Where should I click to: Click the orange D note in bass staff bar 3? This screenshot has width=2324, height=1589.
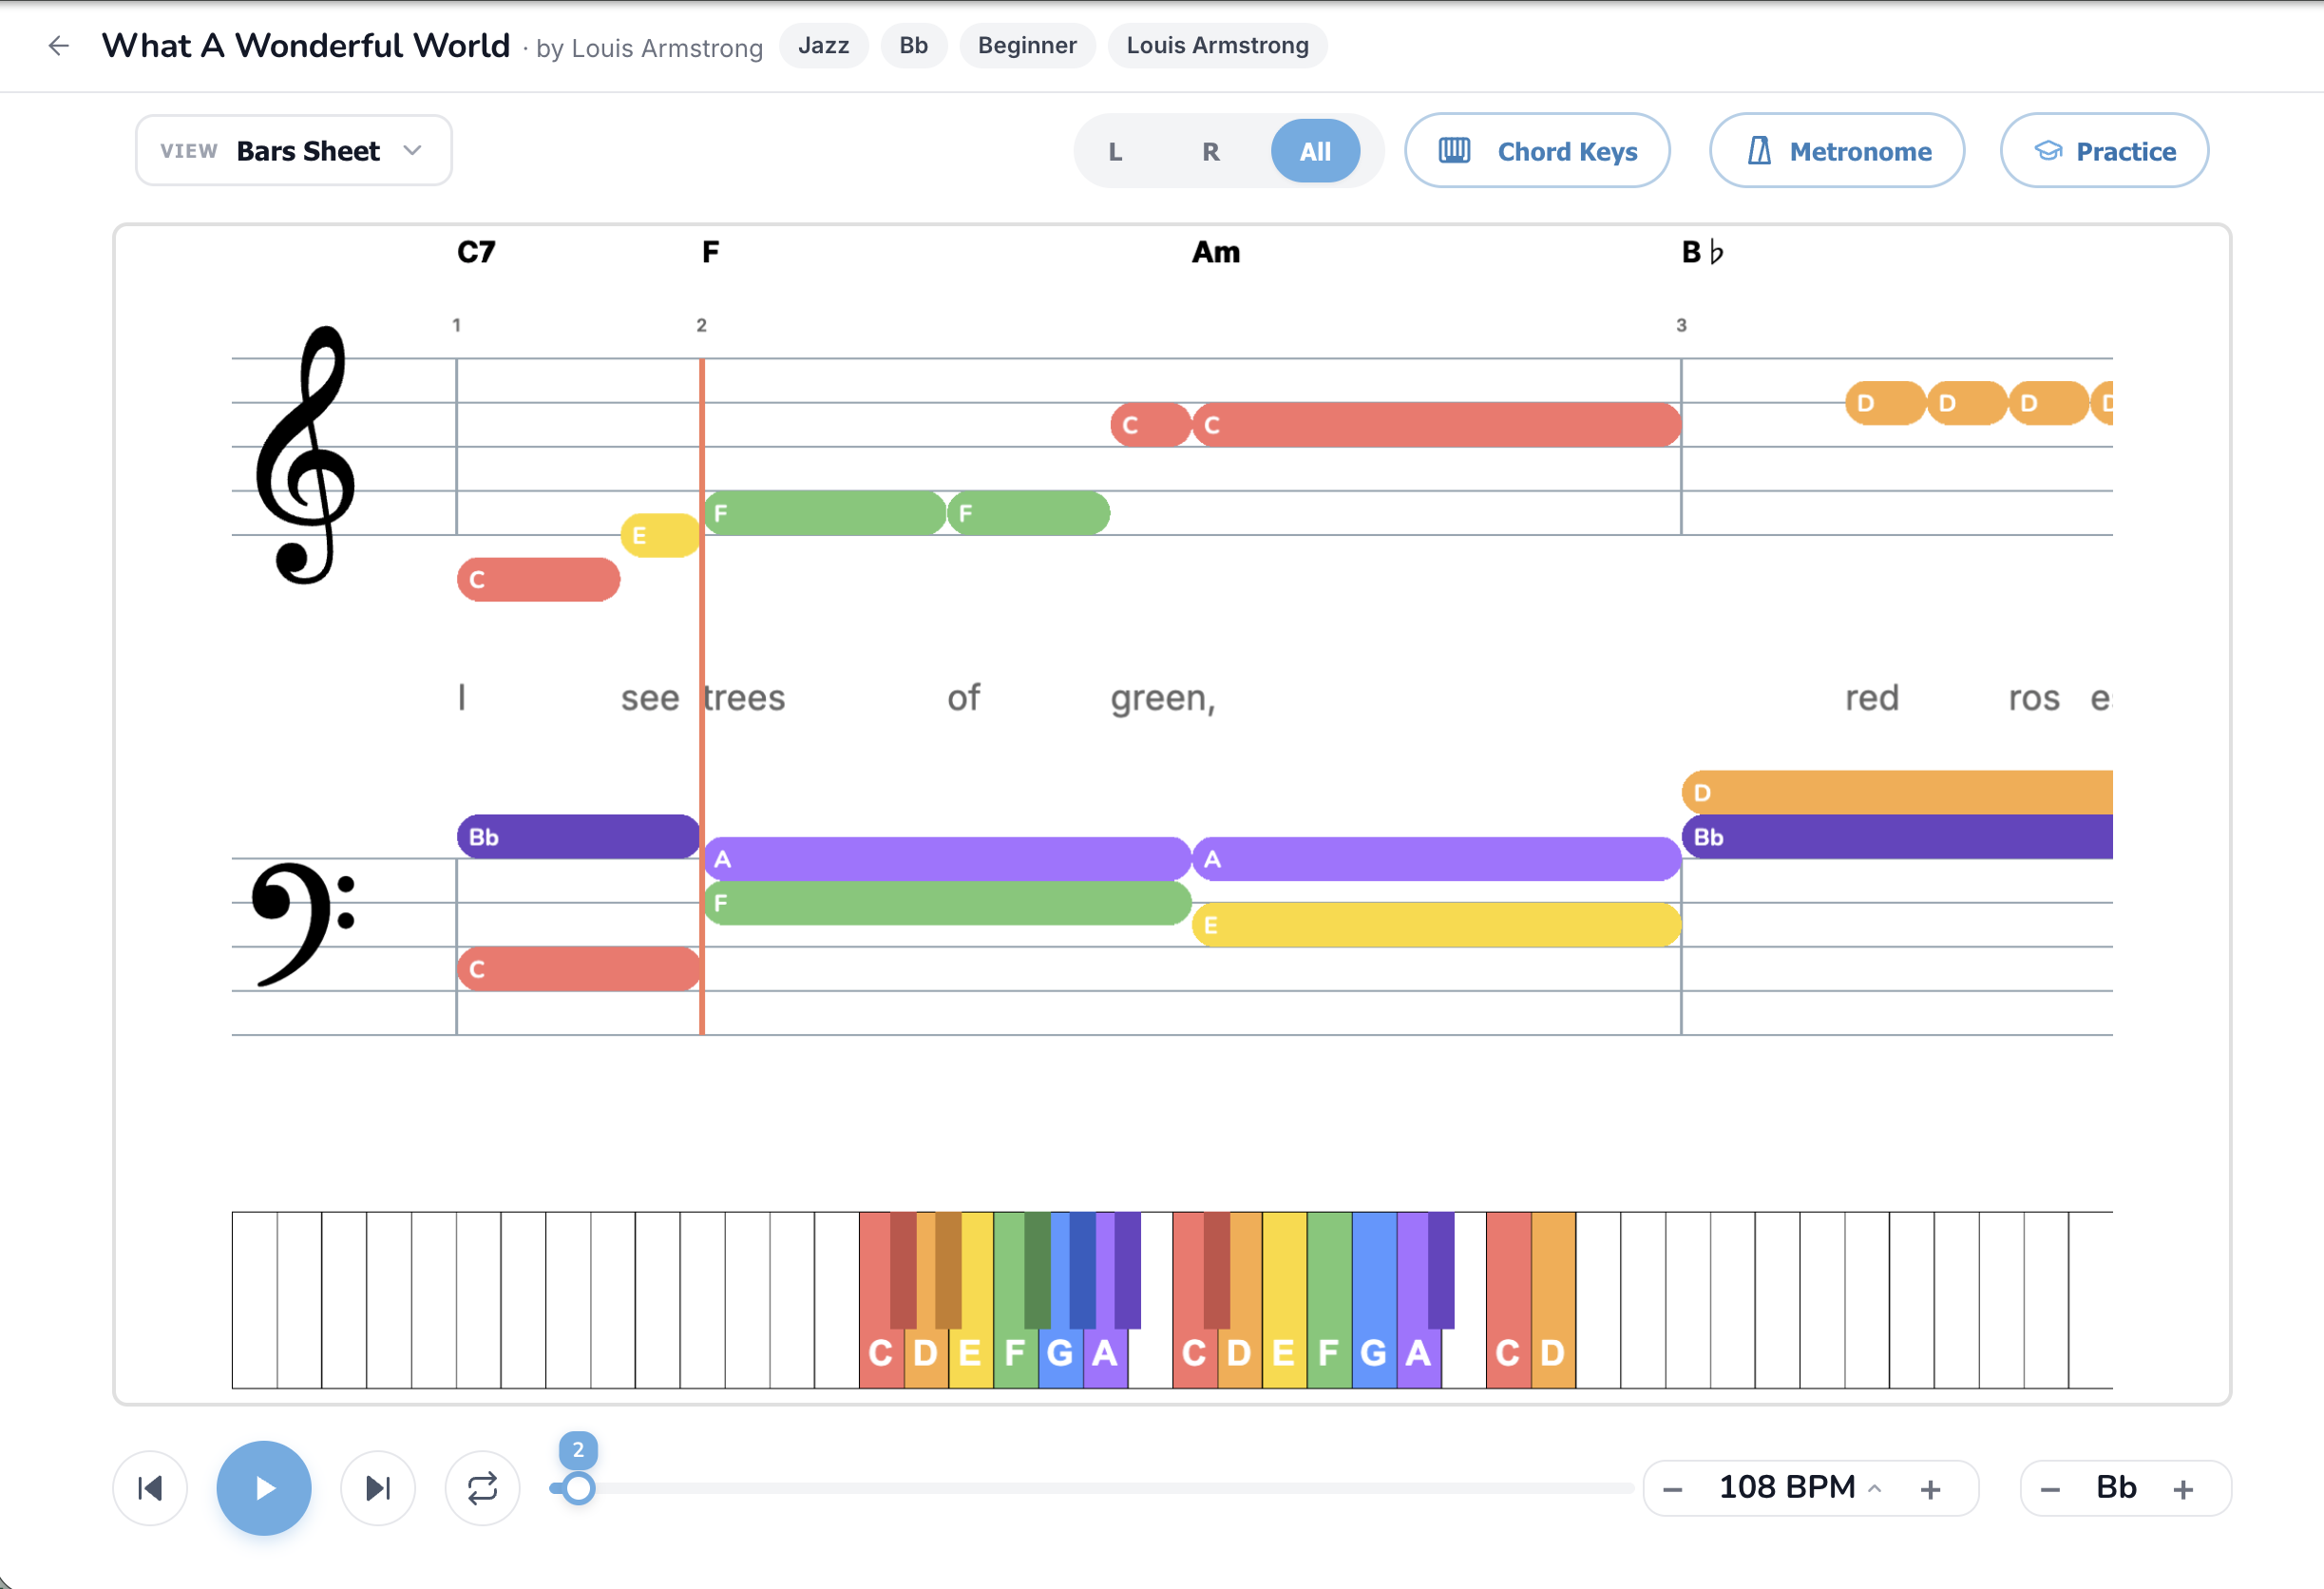click(1897, 793)
